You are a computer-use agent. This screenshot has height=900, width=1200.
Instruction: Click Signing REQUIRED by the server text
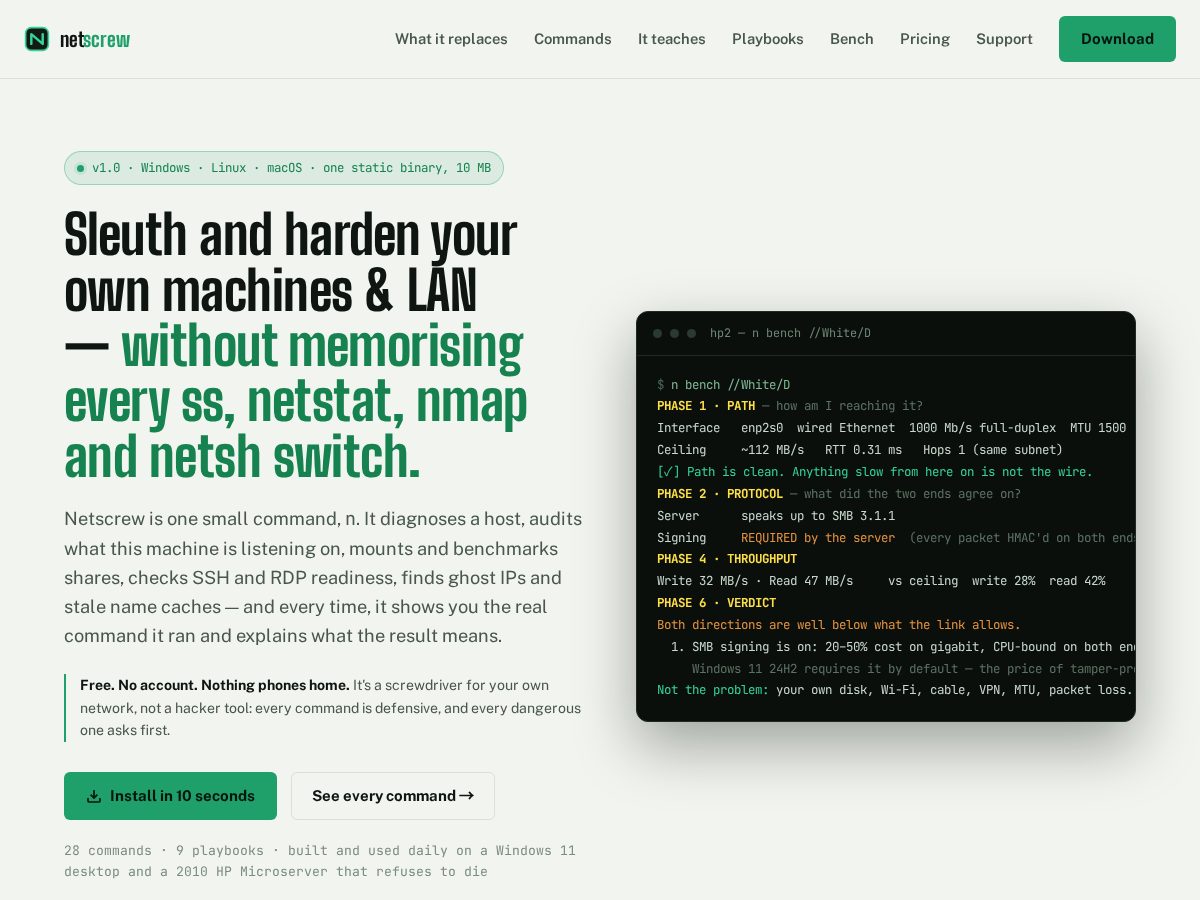click(x=776, y=538)
